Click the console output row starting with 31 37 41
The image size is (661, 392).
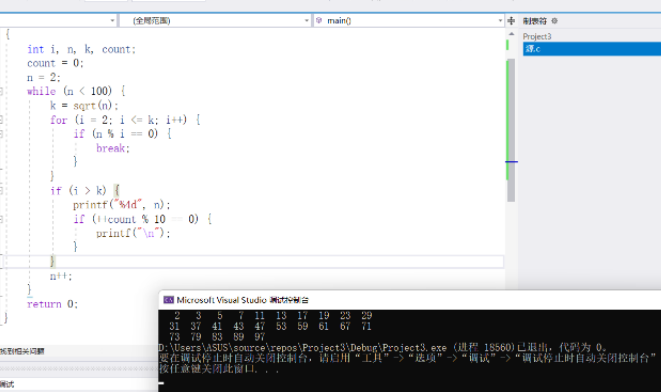[271, 326]
